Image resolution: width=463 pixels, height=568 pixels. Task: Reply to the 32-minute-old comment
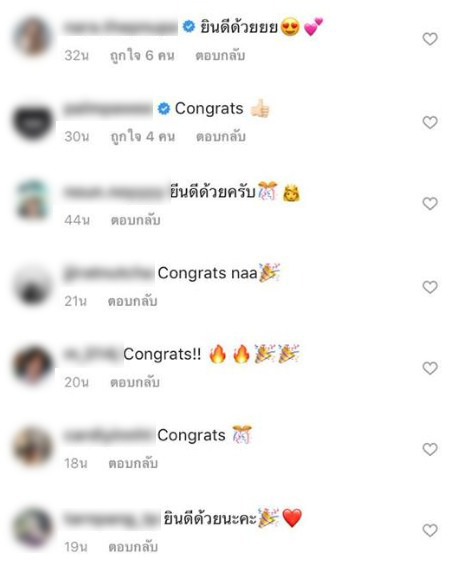(x=220, y=56)
